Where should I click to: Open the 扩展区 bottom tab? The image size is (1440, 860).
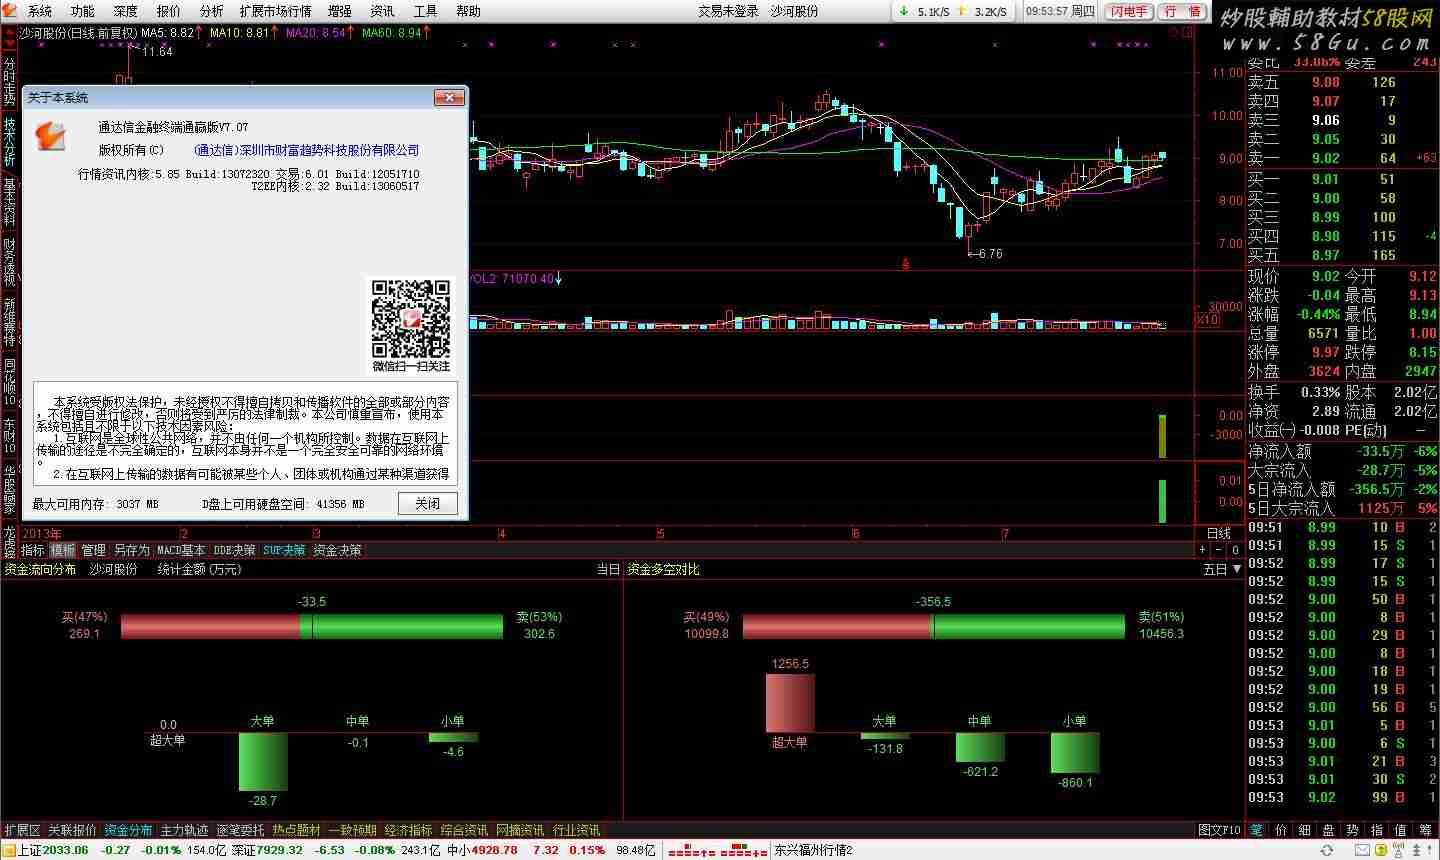(22, 830)
